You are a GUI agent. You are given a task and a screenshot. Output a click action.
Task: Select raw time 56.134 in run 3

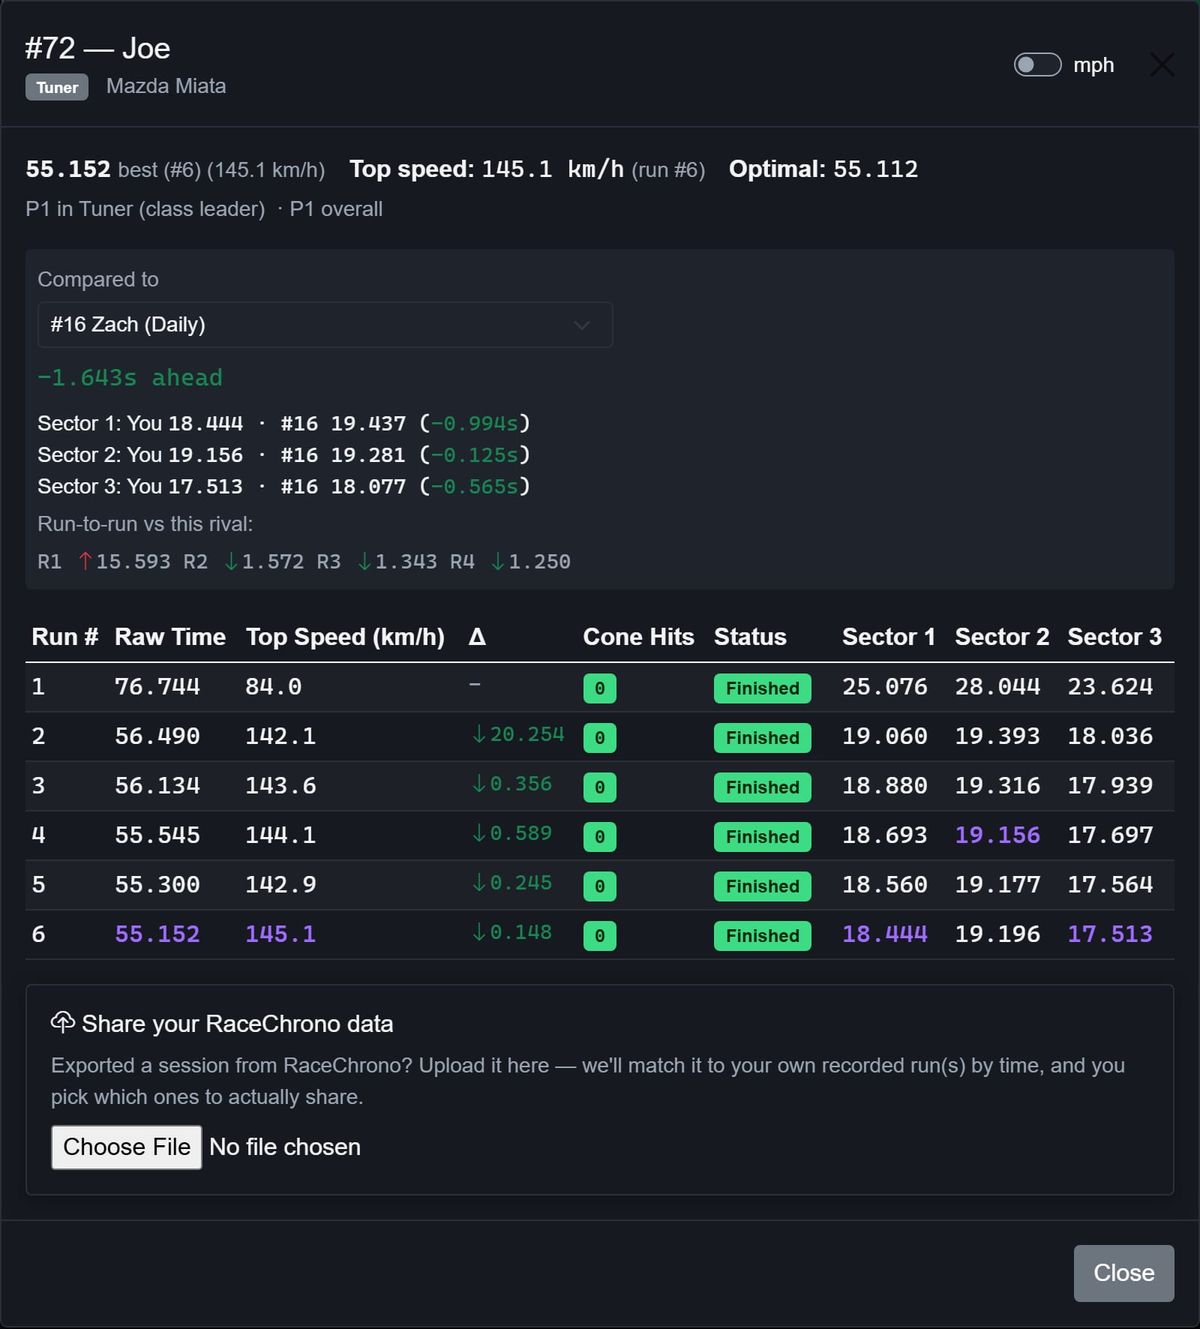157,786
